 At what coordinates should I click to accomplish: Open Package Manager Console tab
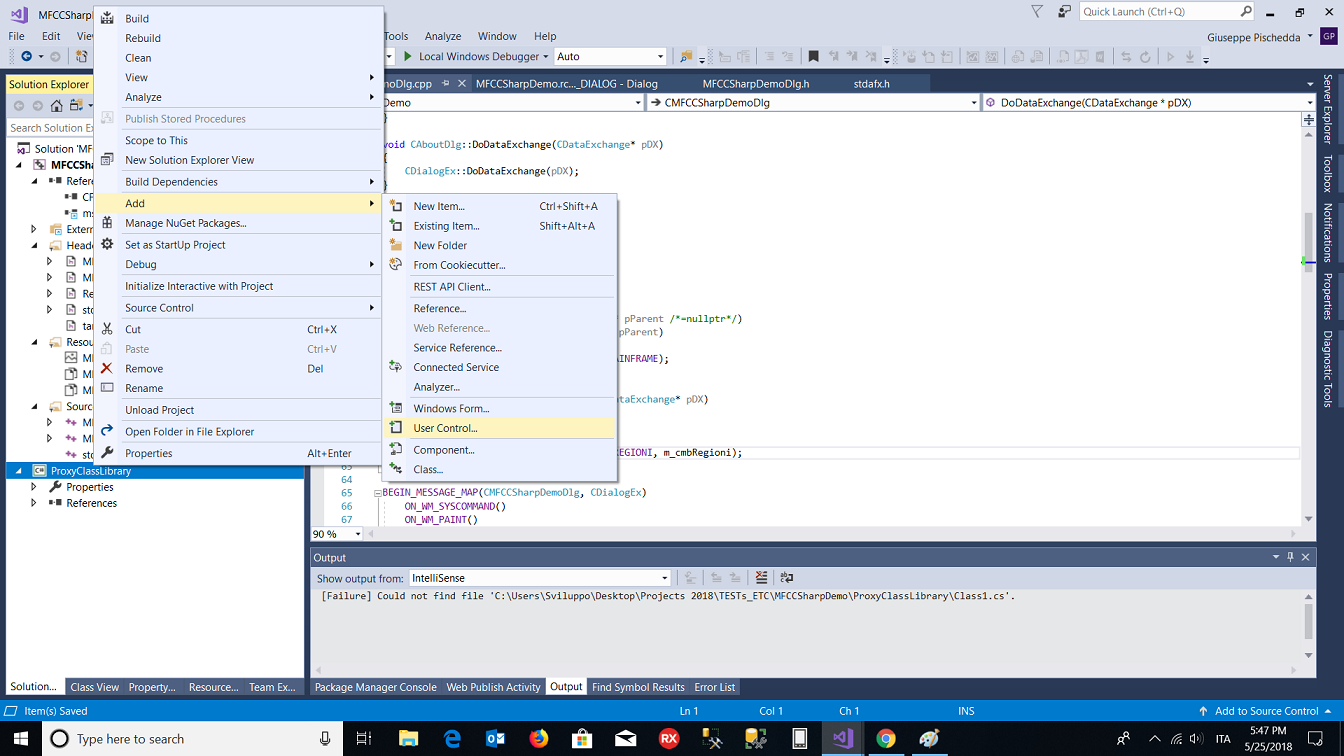376,687
